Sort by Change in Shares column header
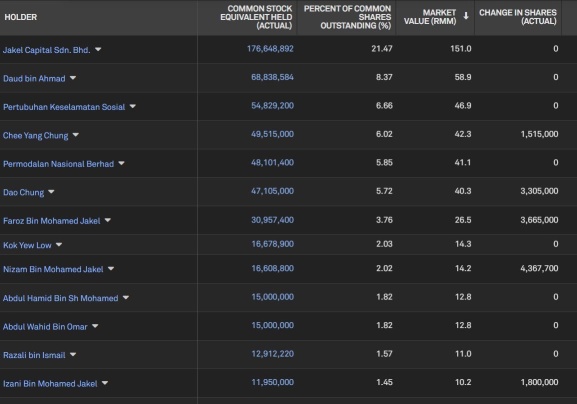The height and width of the screenshot is (404, 577). (x=518, y=17)
